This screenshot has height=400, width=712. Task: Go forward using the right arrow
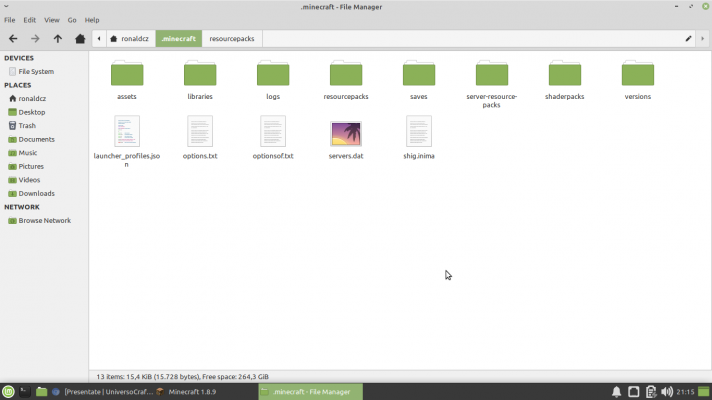pyautogui.click(x=35, y=39)
